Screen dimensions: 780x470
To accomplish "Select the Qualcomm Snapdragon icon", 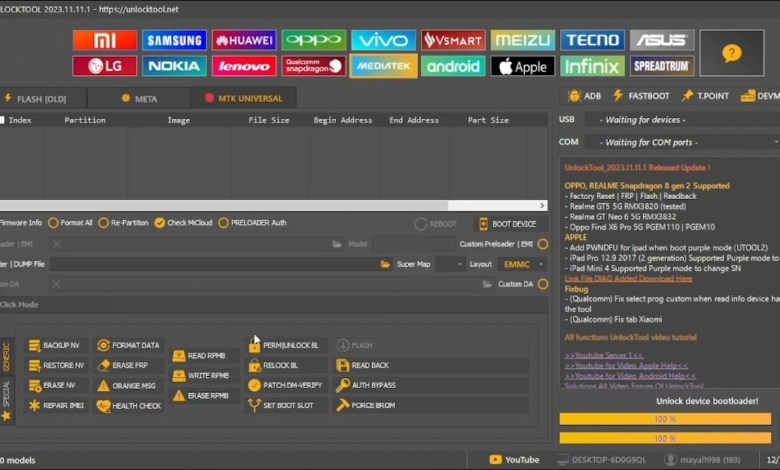I will click(313, 66).
